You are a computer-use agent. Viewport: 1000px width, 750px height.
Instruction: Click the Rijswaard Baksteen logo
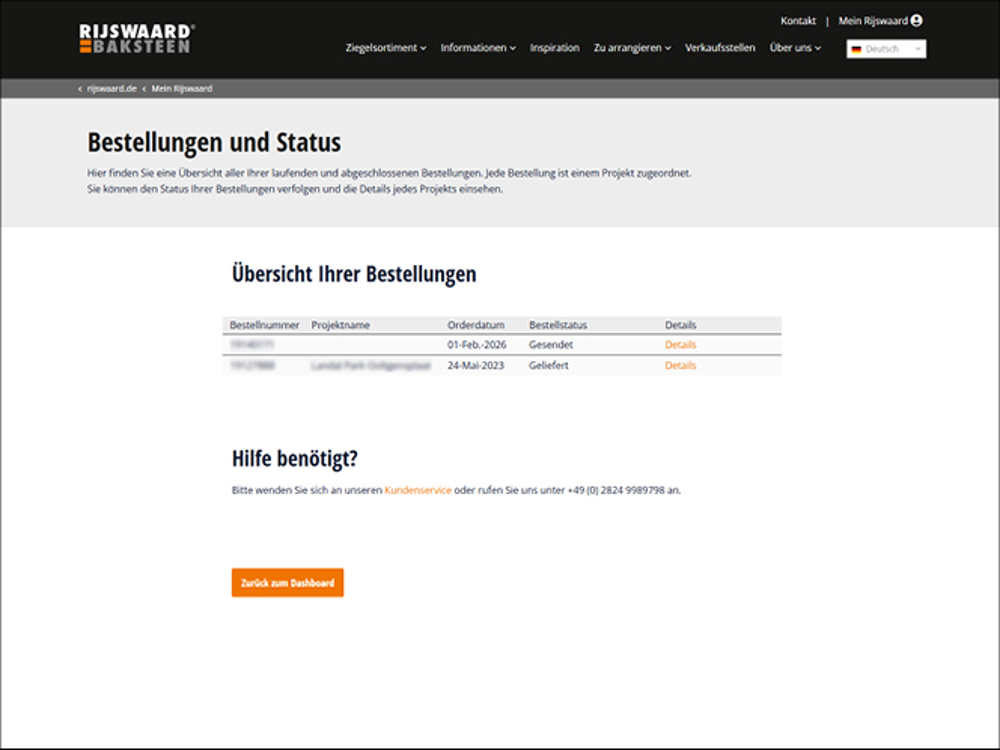point(136,39)
